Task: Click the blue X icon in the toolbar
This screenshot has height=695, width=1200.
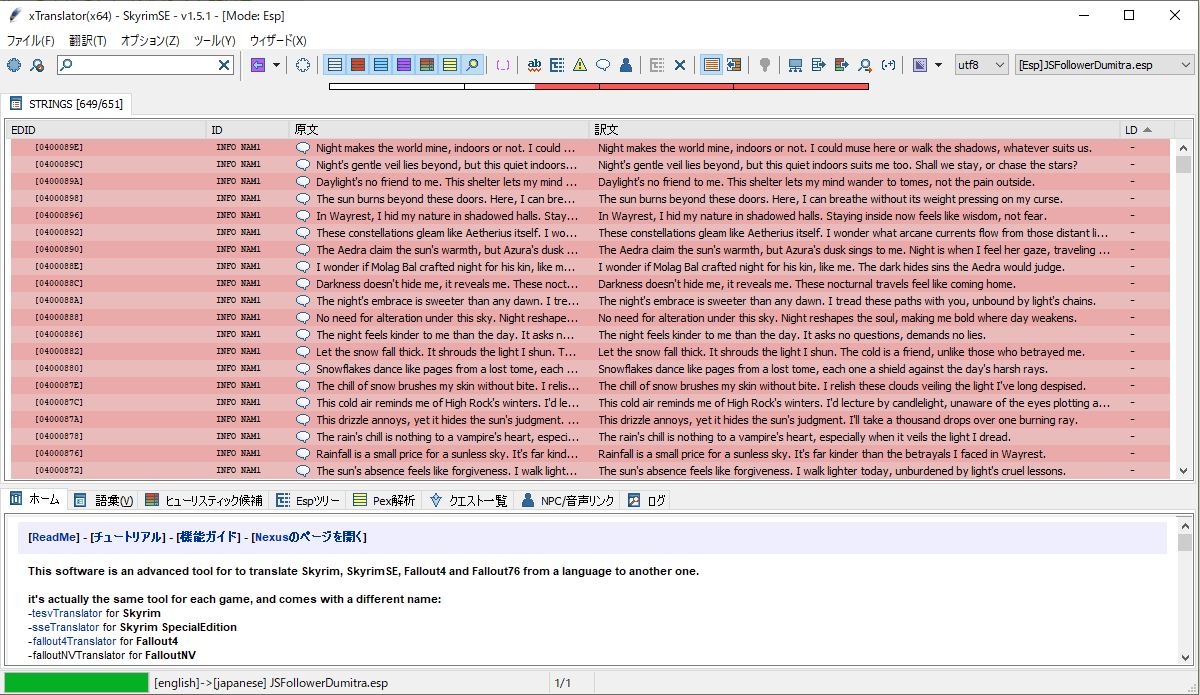Action: (680, 65)
